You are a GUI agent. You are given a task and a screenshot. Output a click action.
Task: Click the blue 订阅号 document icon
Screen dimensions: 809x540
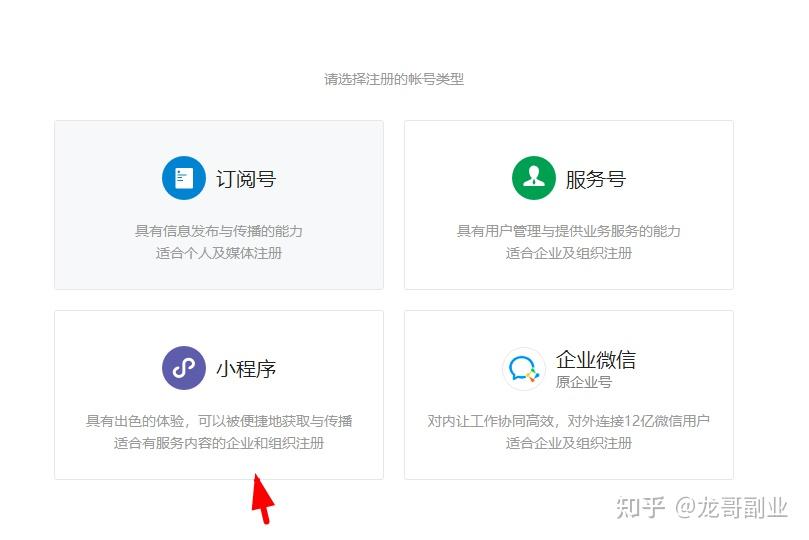(x=184, y=178)
